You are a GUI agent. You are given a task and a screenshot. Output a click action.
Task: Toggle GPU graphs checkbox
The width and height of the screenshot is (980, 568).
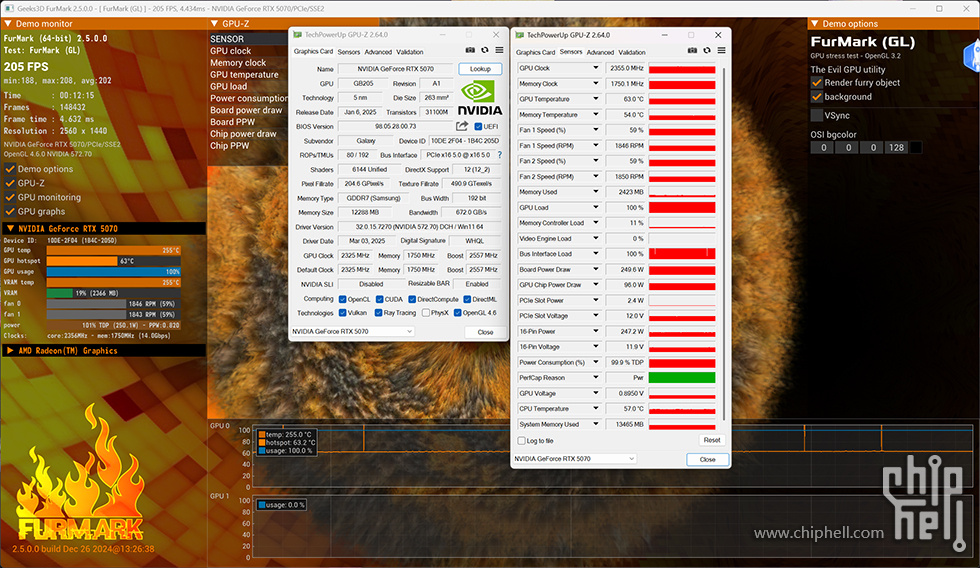coord(10,212)
